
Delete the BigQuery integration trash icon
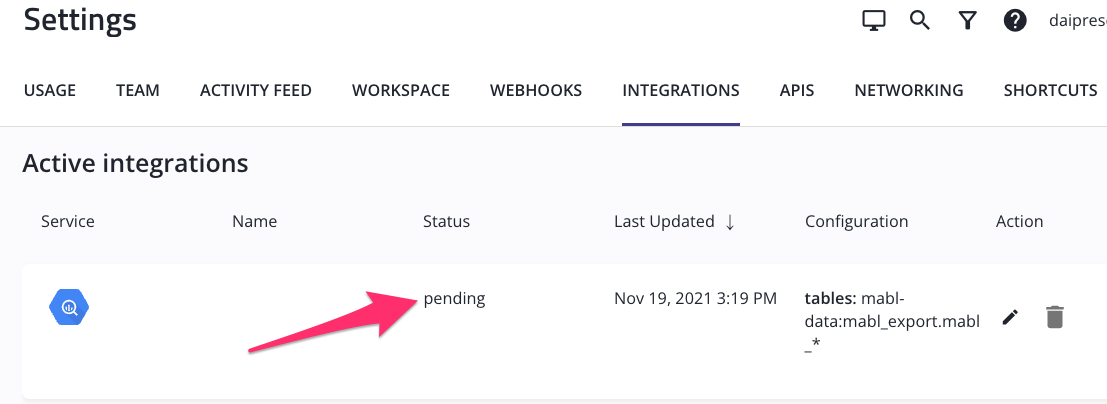1054,317
